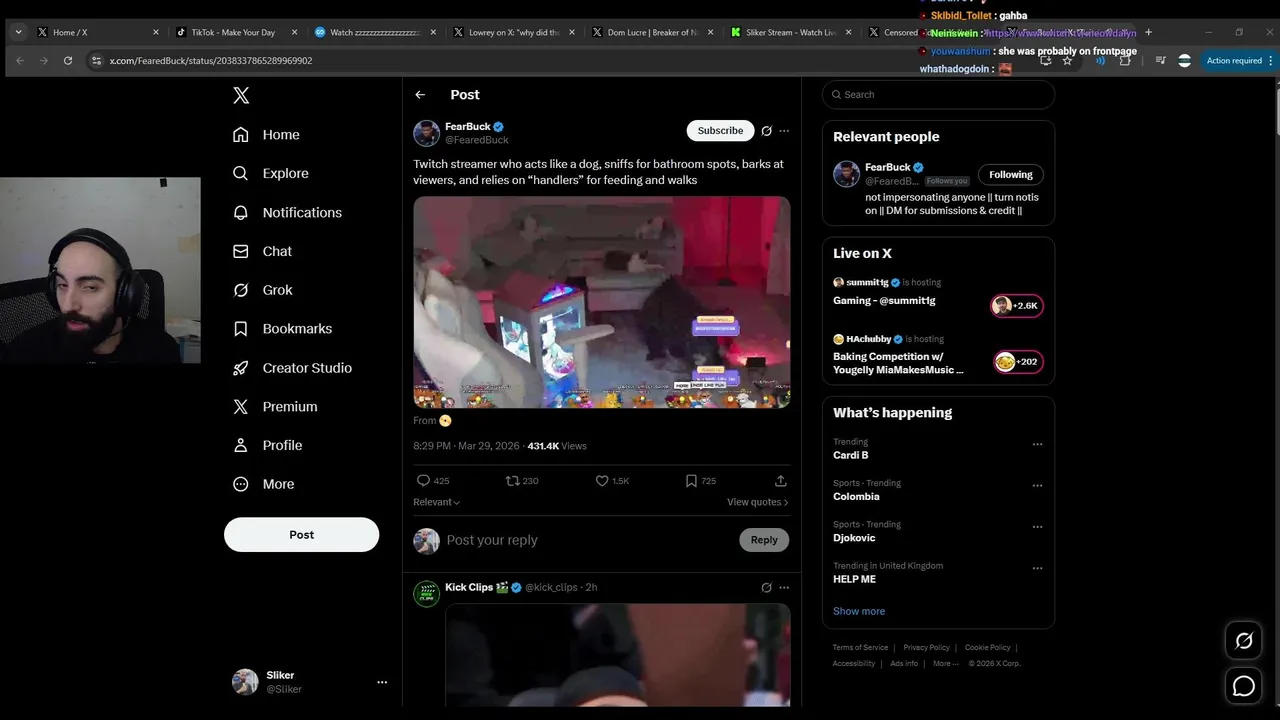Open floating chat messages button
This screenshot has height=720, width=1280.
pyautogui.click(x=1244, y=686)
